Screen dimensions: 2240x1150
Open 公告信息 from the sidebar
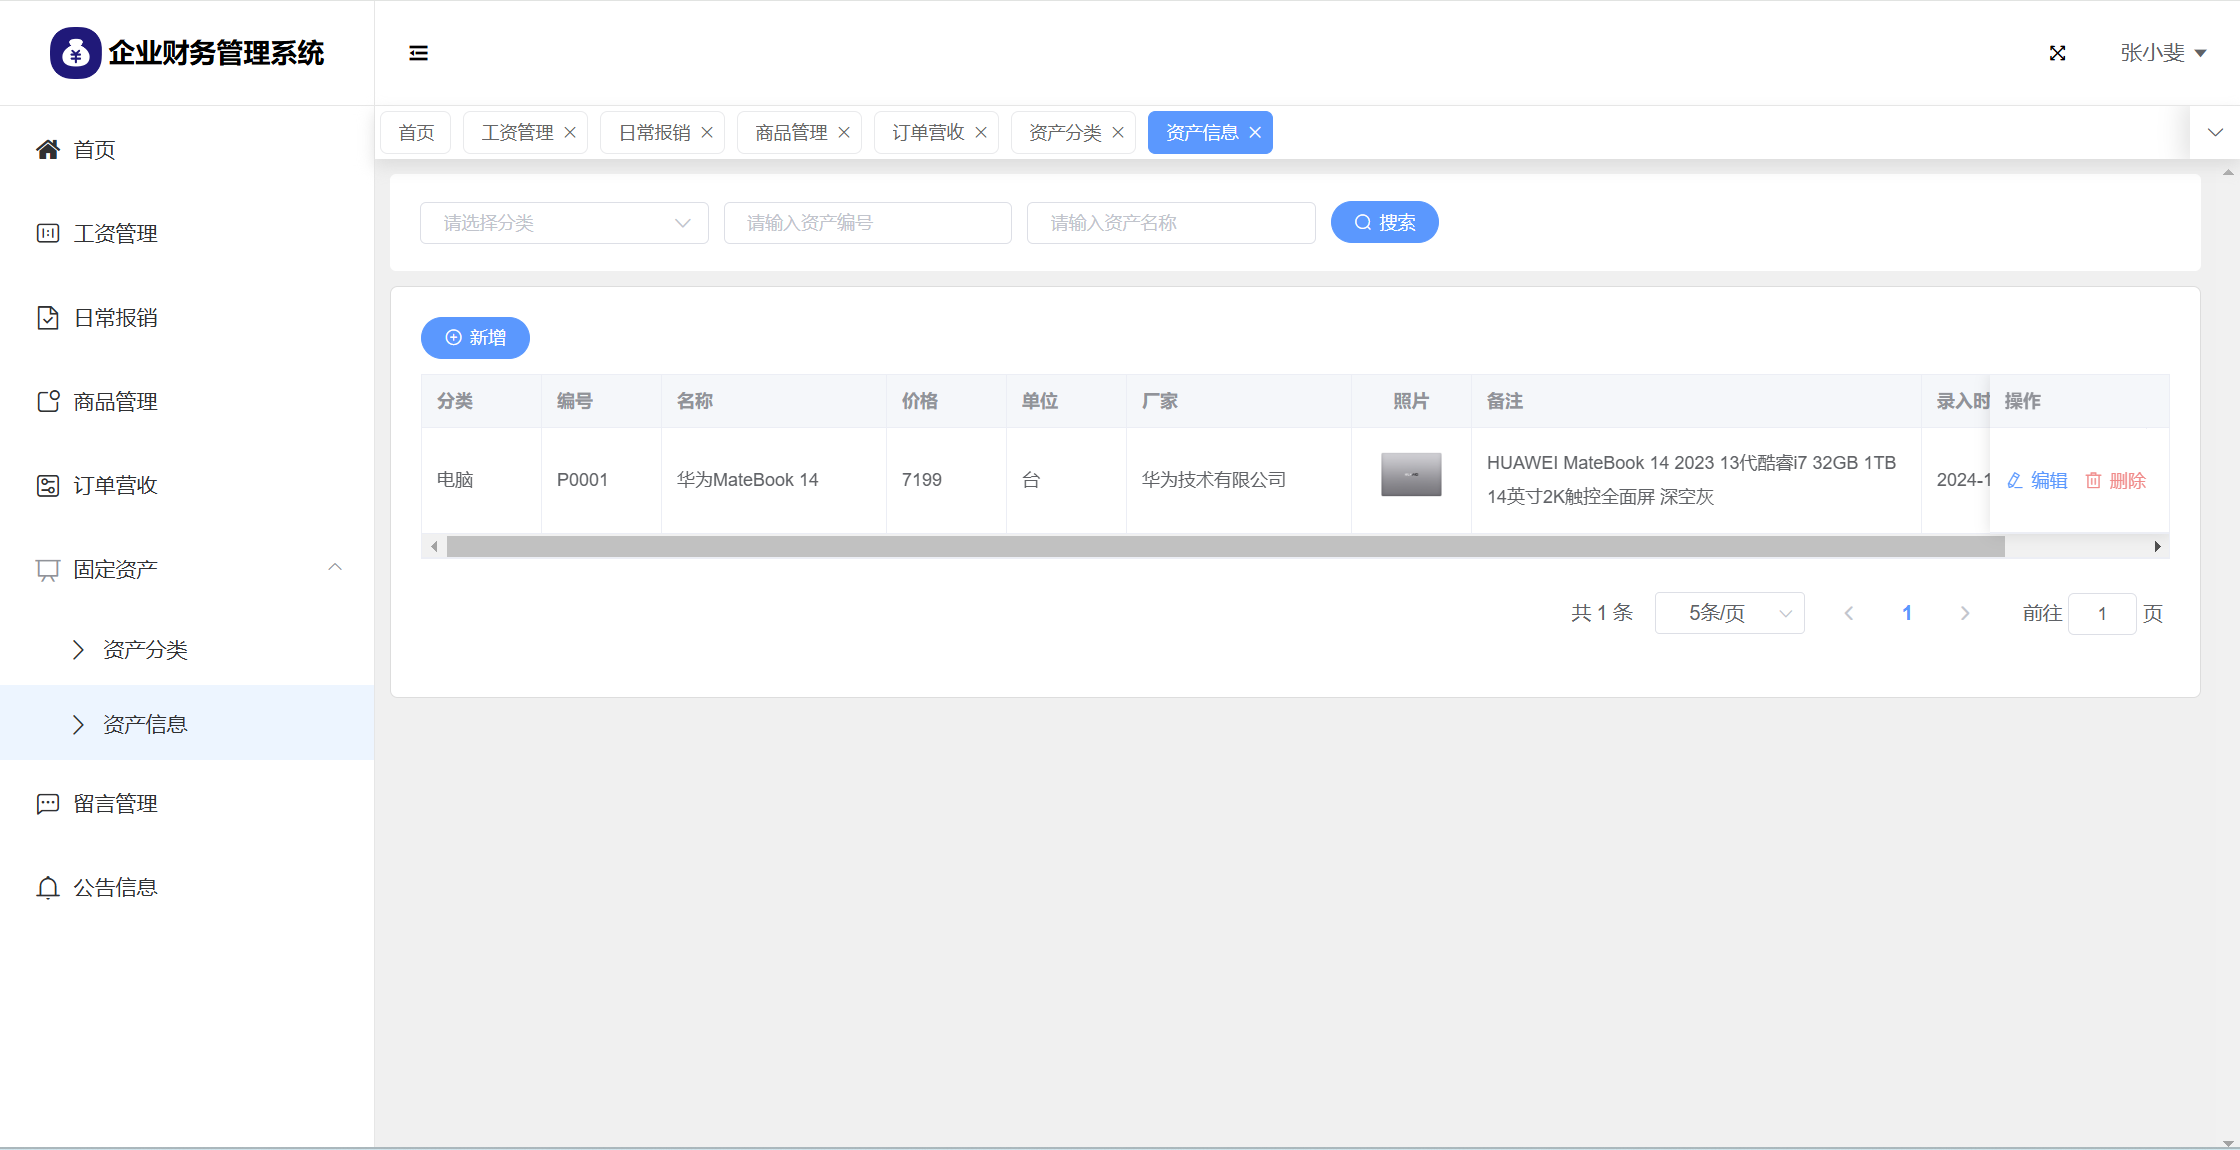tap(115, 888)
